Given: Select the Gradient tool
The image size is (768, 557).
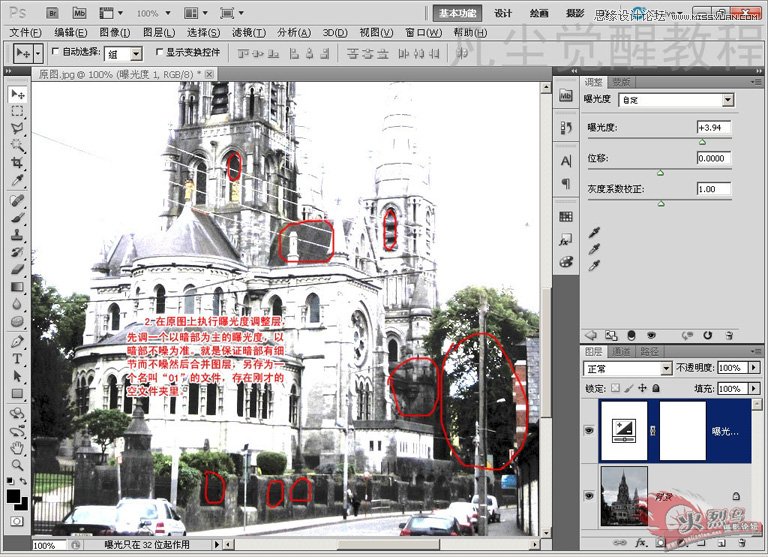Looking at the screenshot, I should [x=18, y=287].
